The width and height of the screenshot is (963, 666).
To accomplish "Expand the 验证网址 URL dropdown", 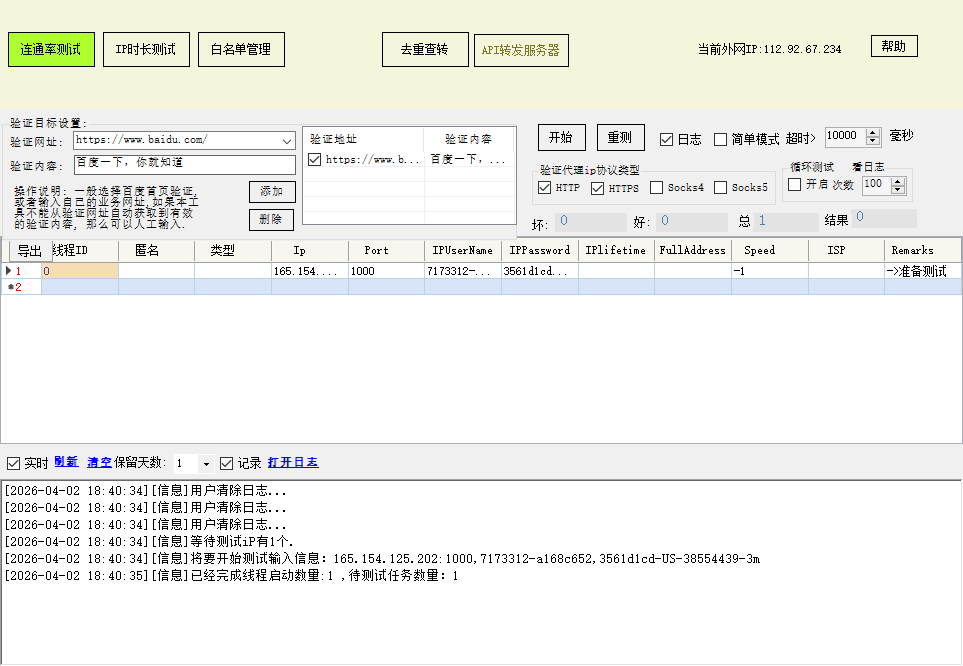I will [x=287, y=141].
